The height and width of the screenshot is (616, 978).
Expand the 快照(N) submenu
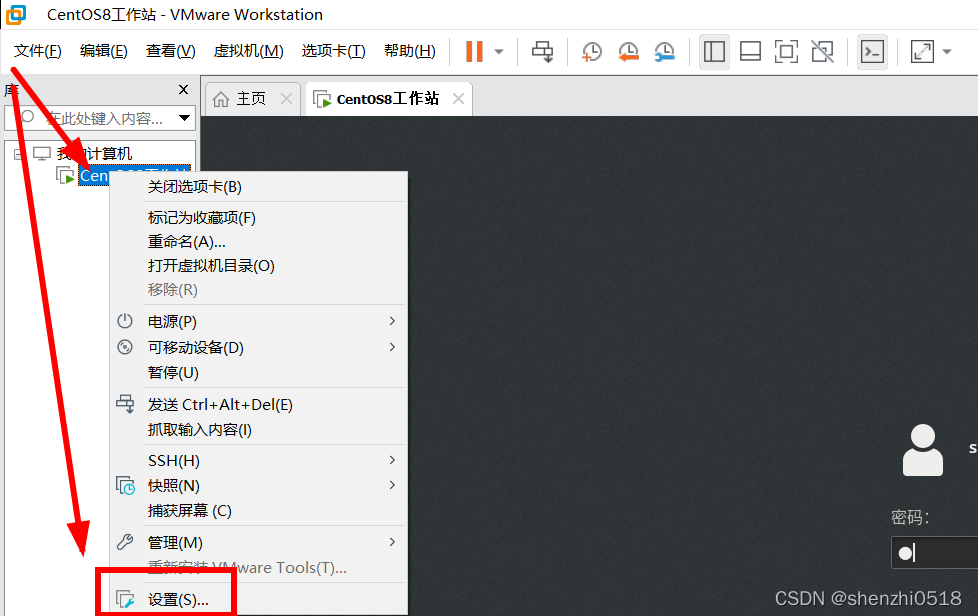(x=258, y=486)
